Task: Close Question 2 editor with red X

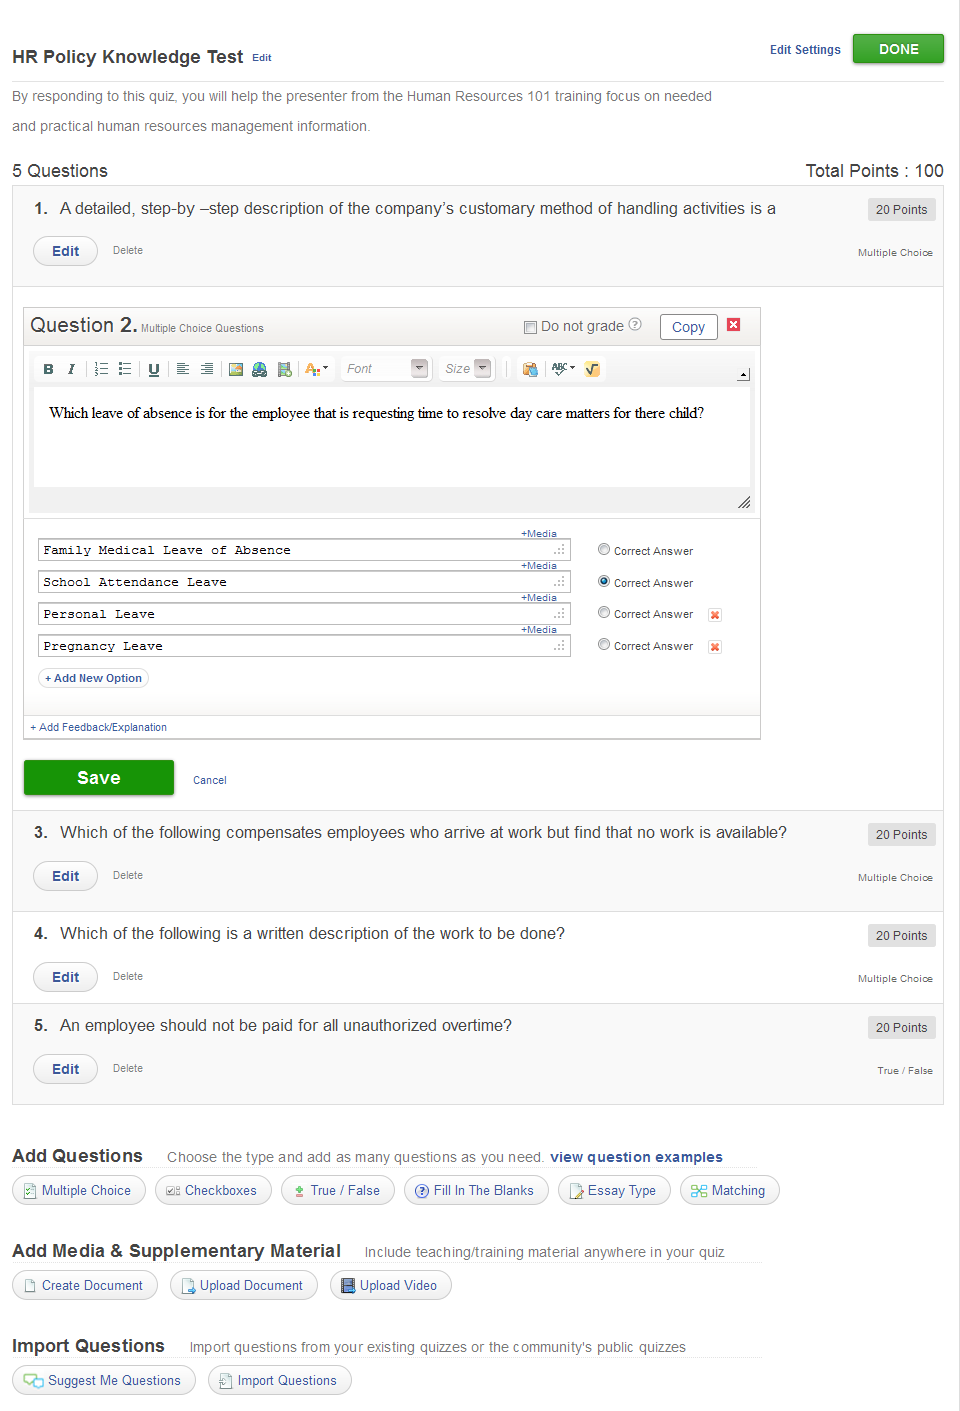Action: [x=733, y=325]
